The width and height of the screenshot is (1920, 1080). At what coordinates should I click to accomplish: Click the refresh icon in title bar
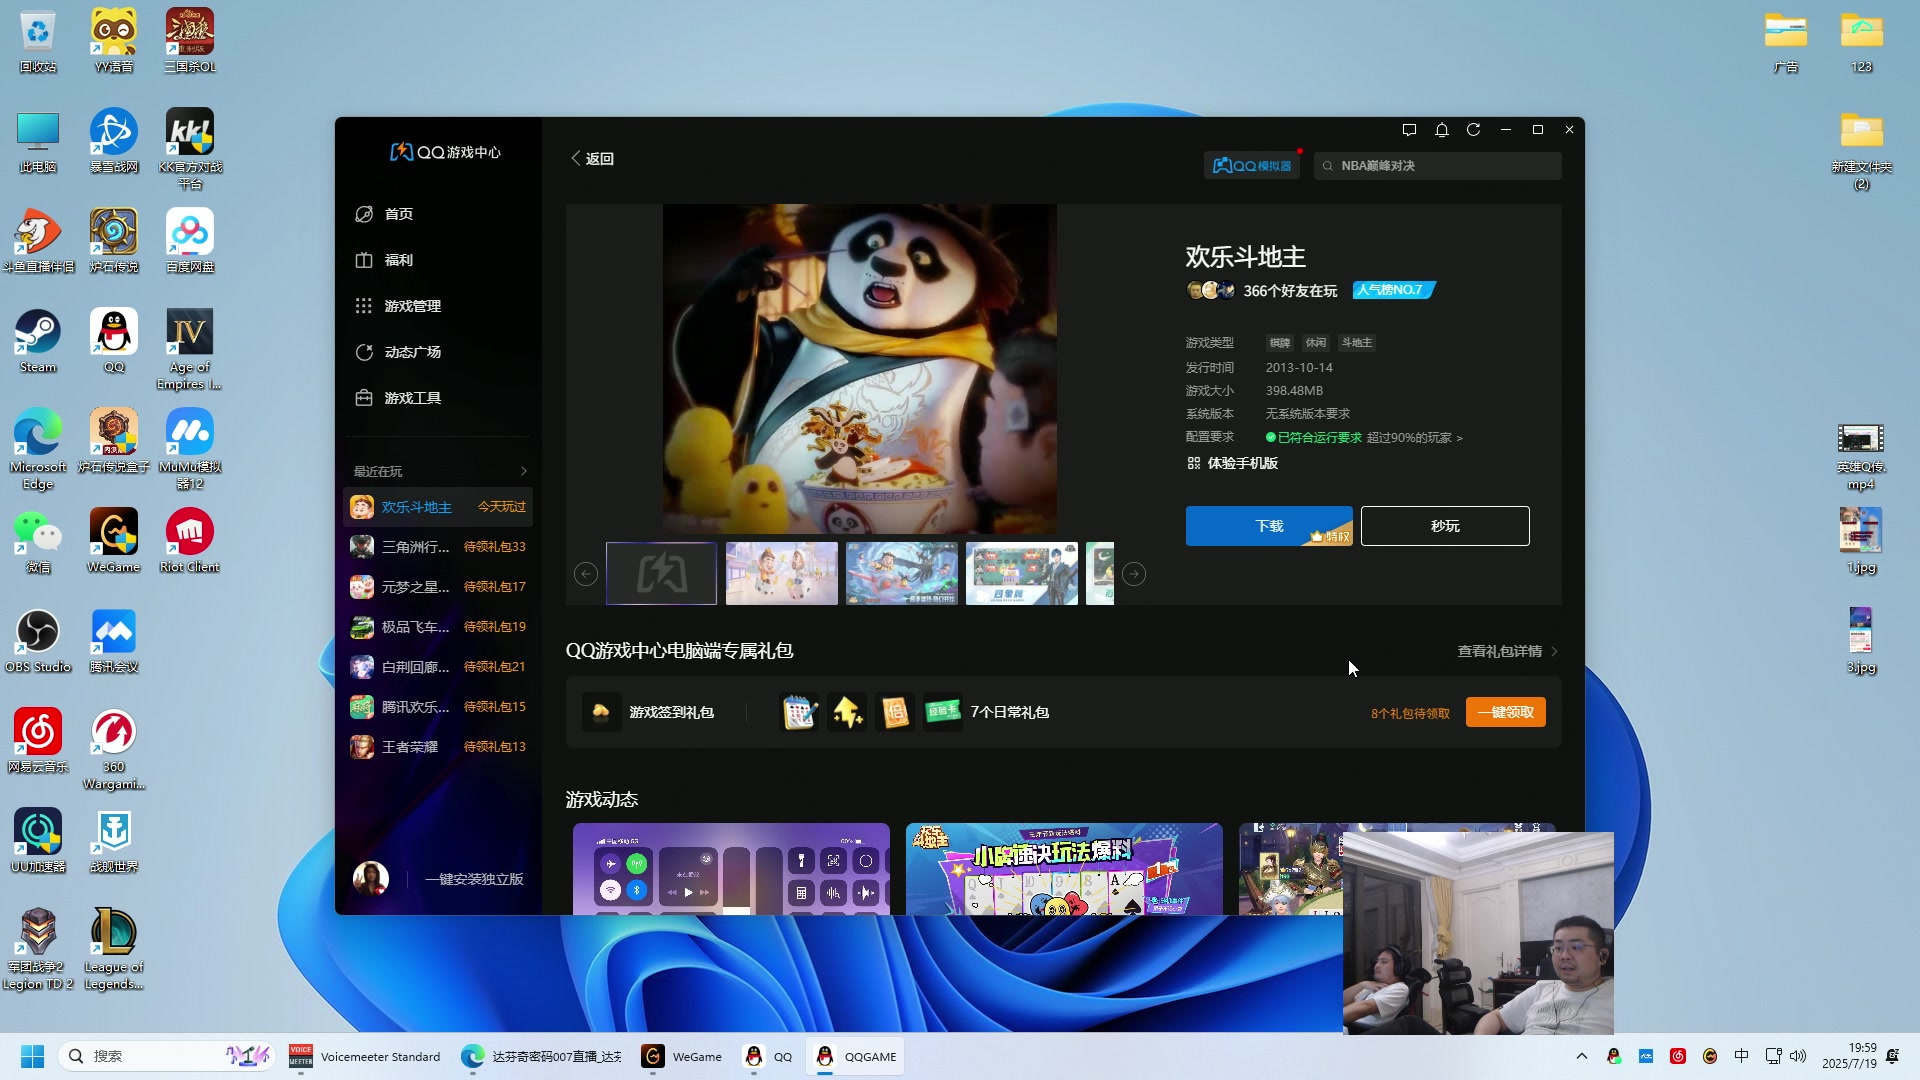pos(1473,130)
